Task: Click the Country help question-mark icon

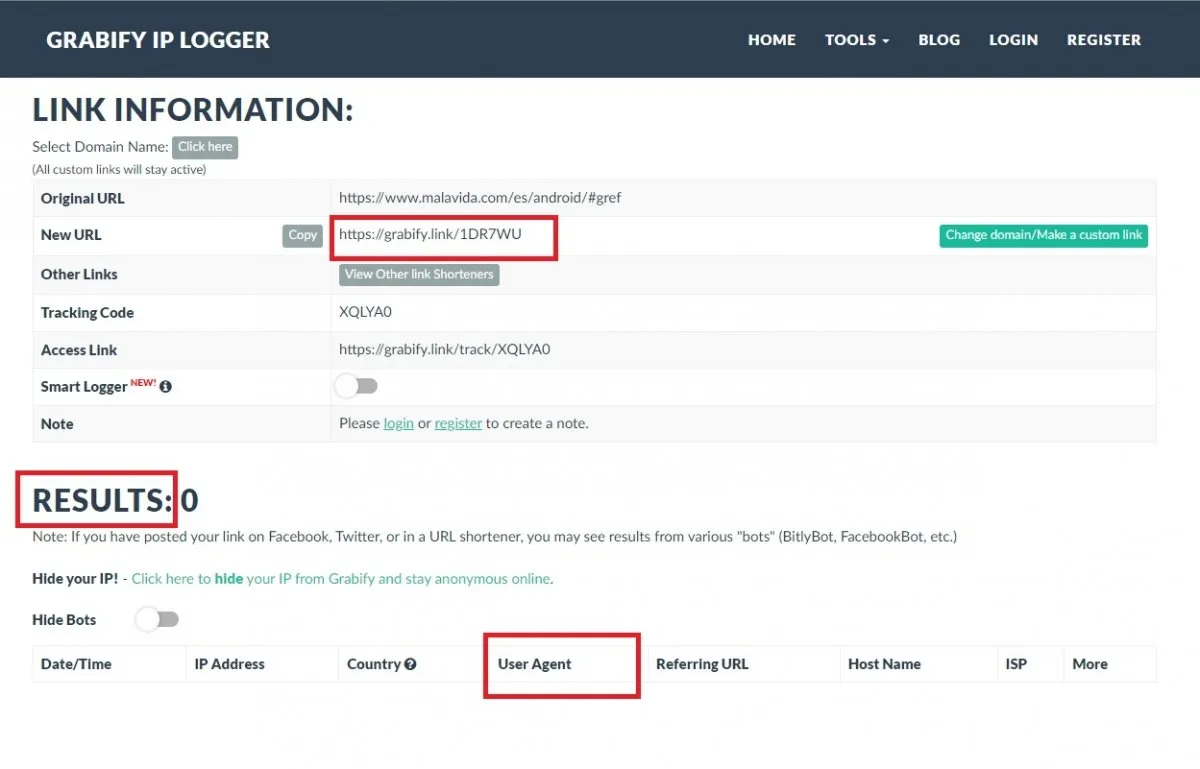Action: 410,664
